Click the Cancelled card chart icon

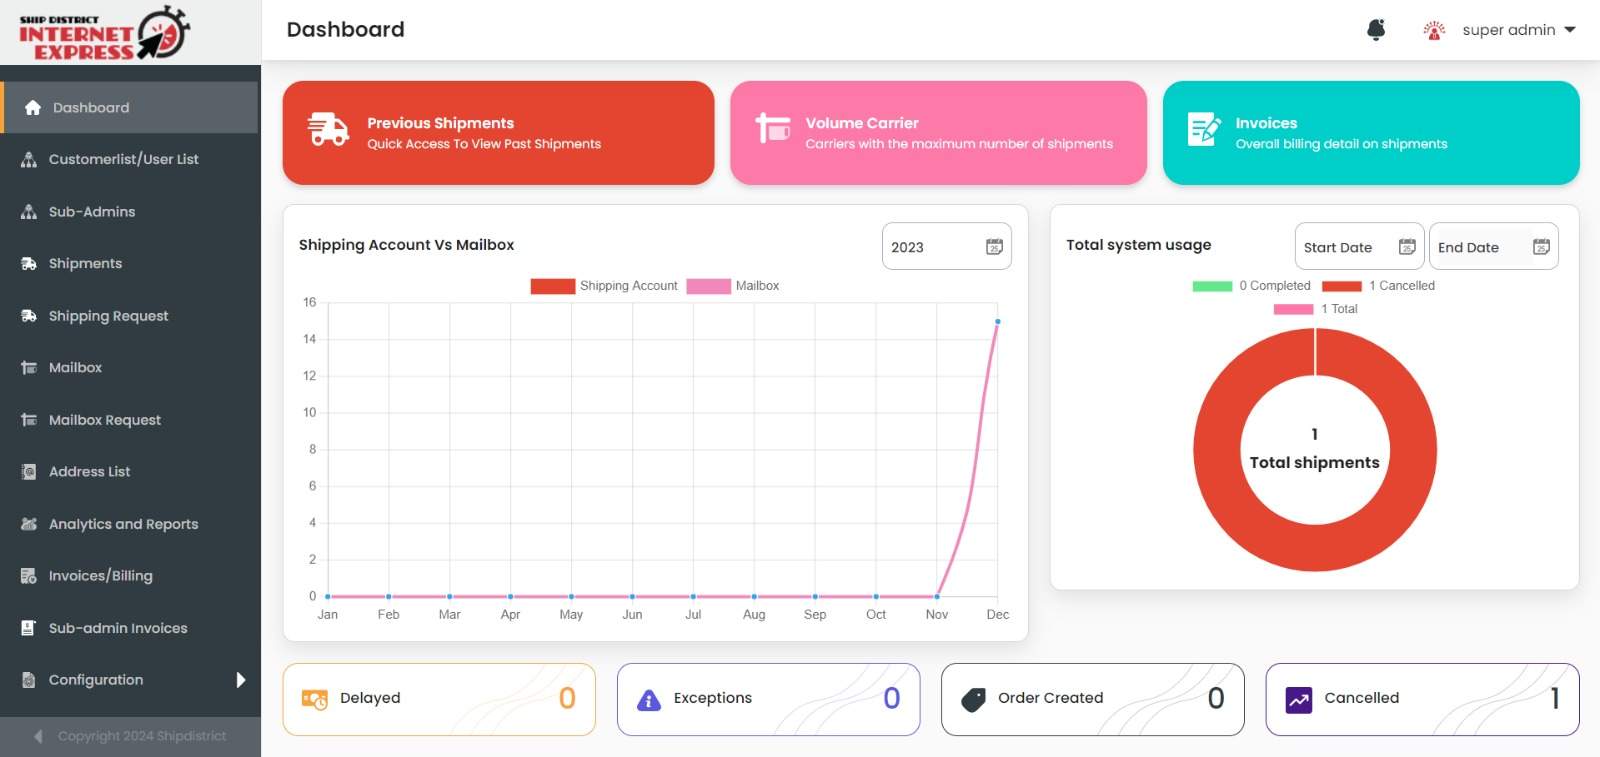1298,699
